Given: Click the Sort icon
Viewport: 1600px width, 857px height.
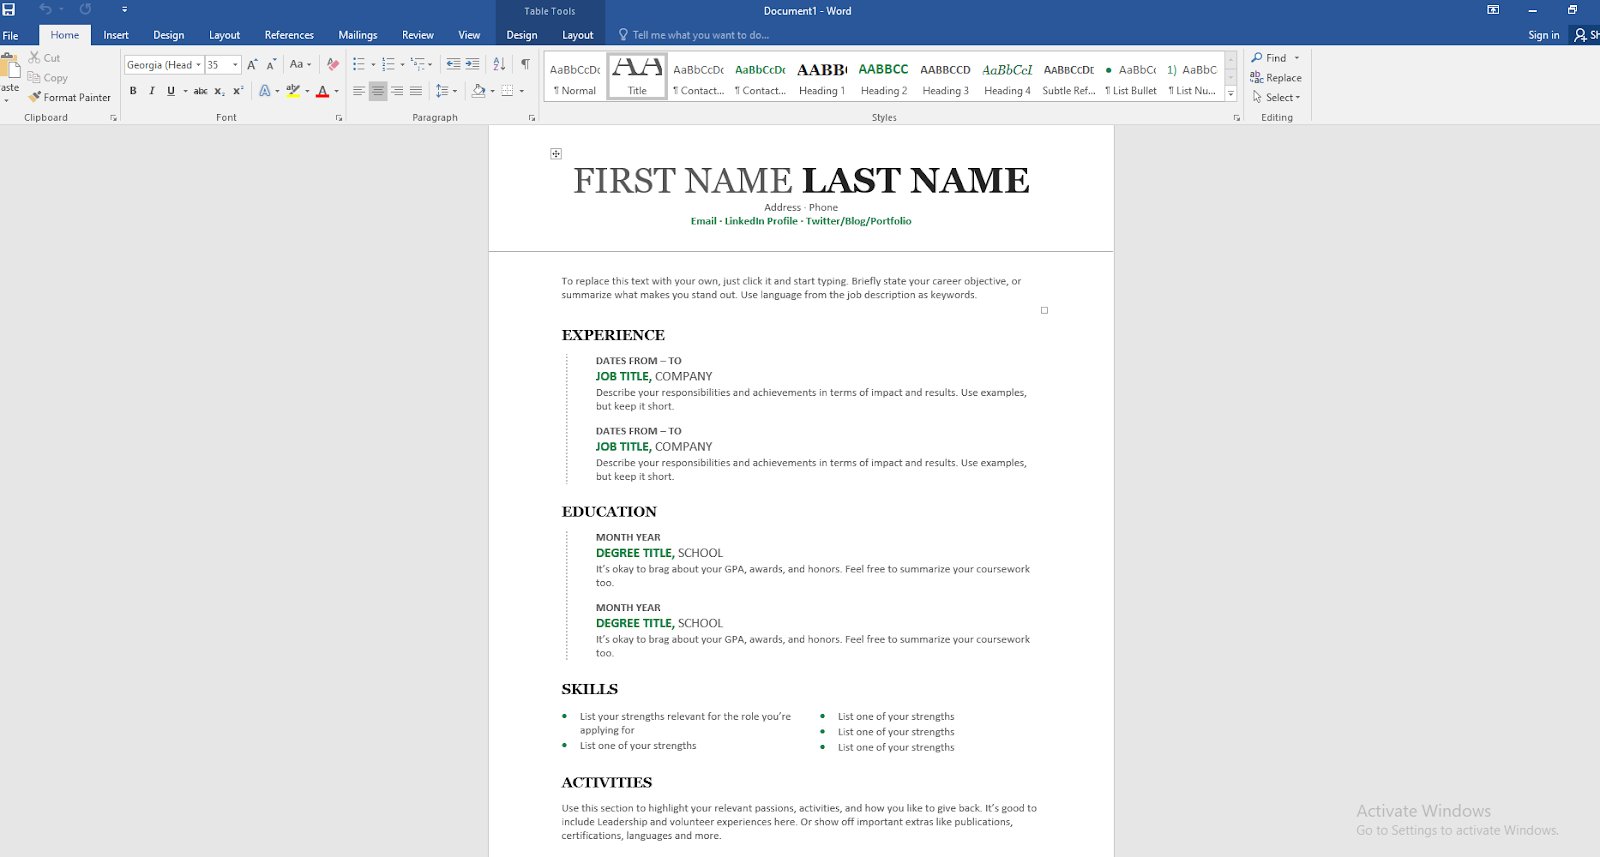Looking at the screenshot, I should pyautogui.click(x=499, y=64).
